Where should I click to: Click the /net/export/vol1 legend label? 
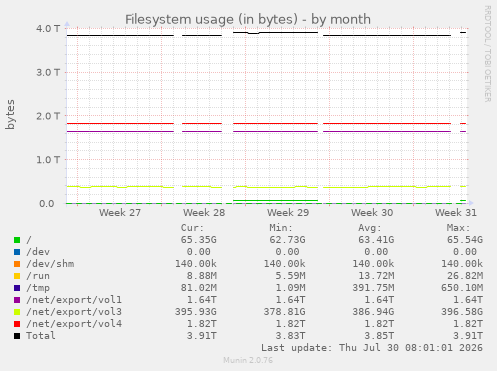74,300
